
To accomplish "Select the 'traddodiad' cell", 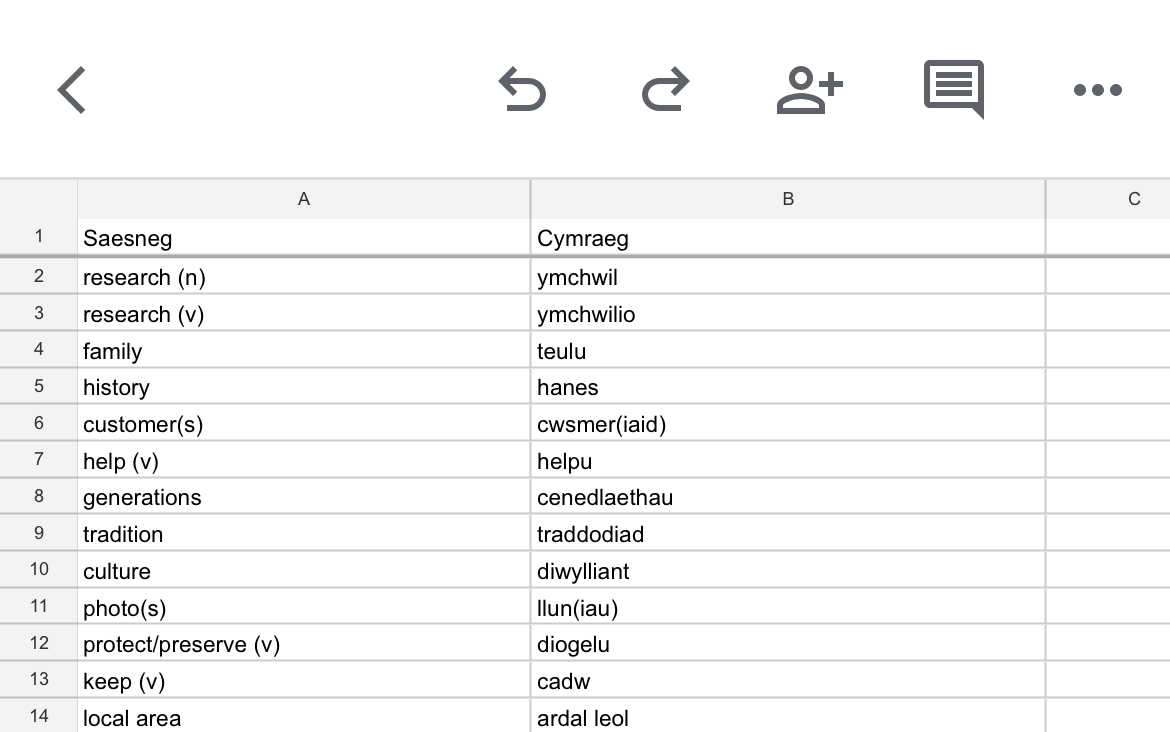I will pyautogui.click(x=788, y=533).
